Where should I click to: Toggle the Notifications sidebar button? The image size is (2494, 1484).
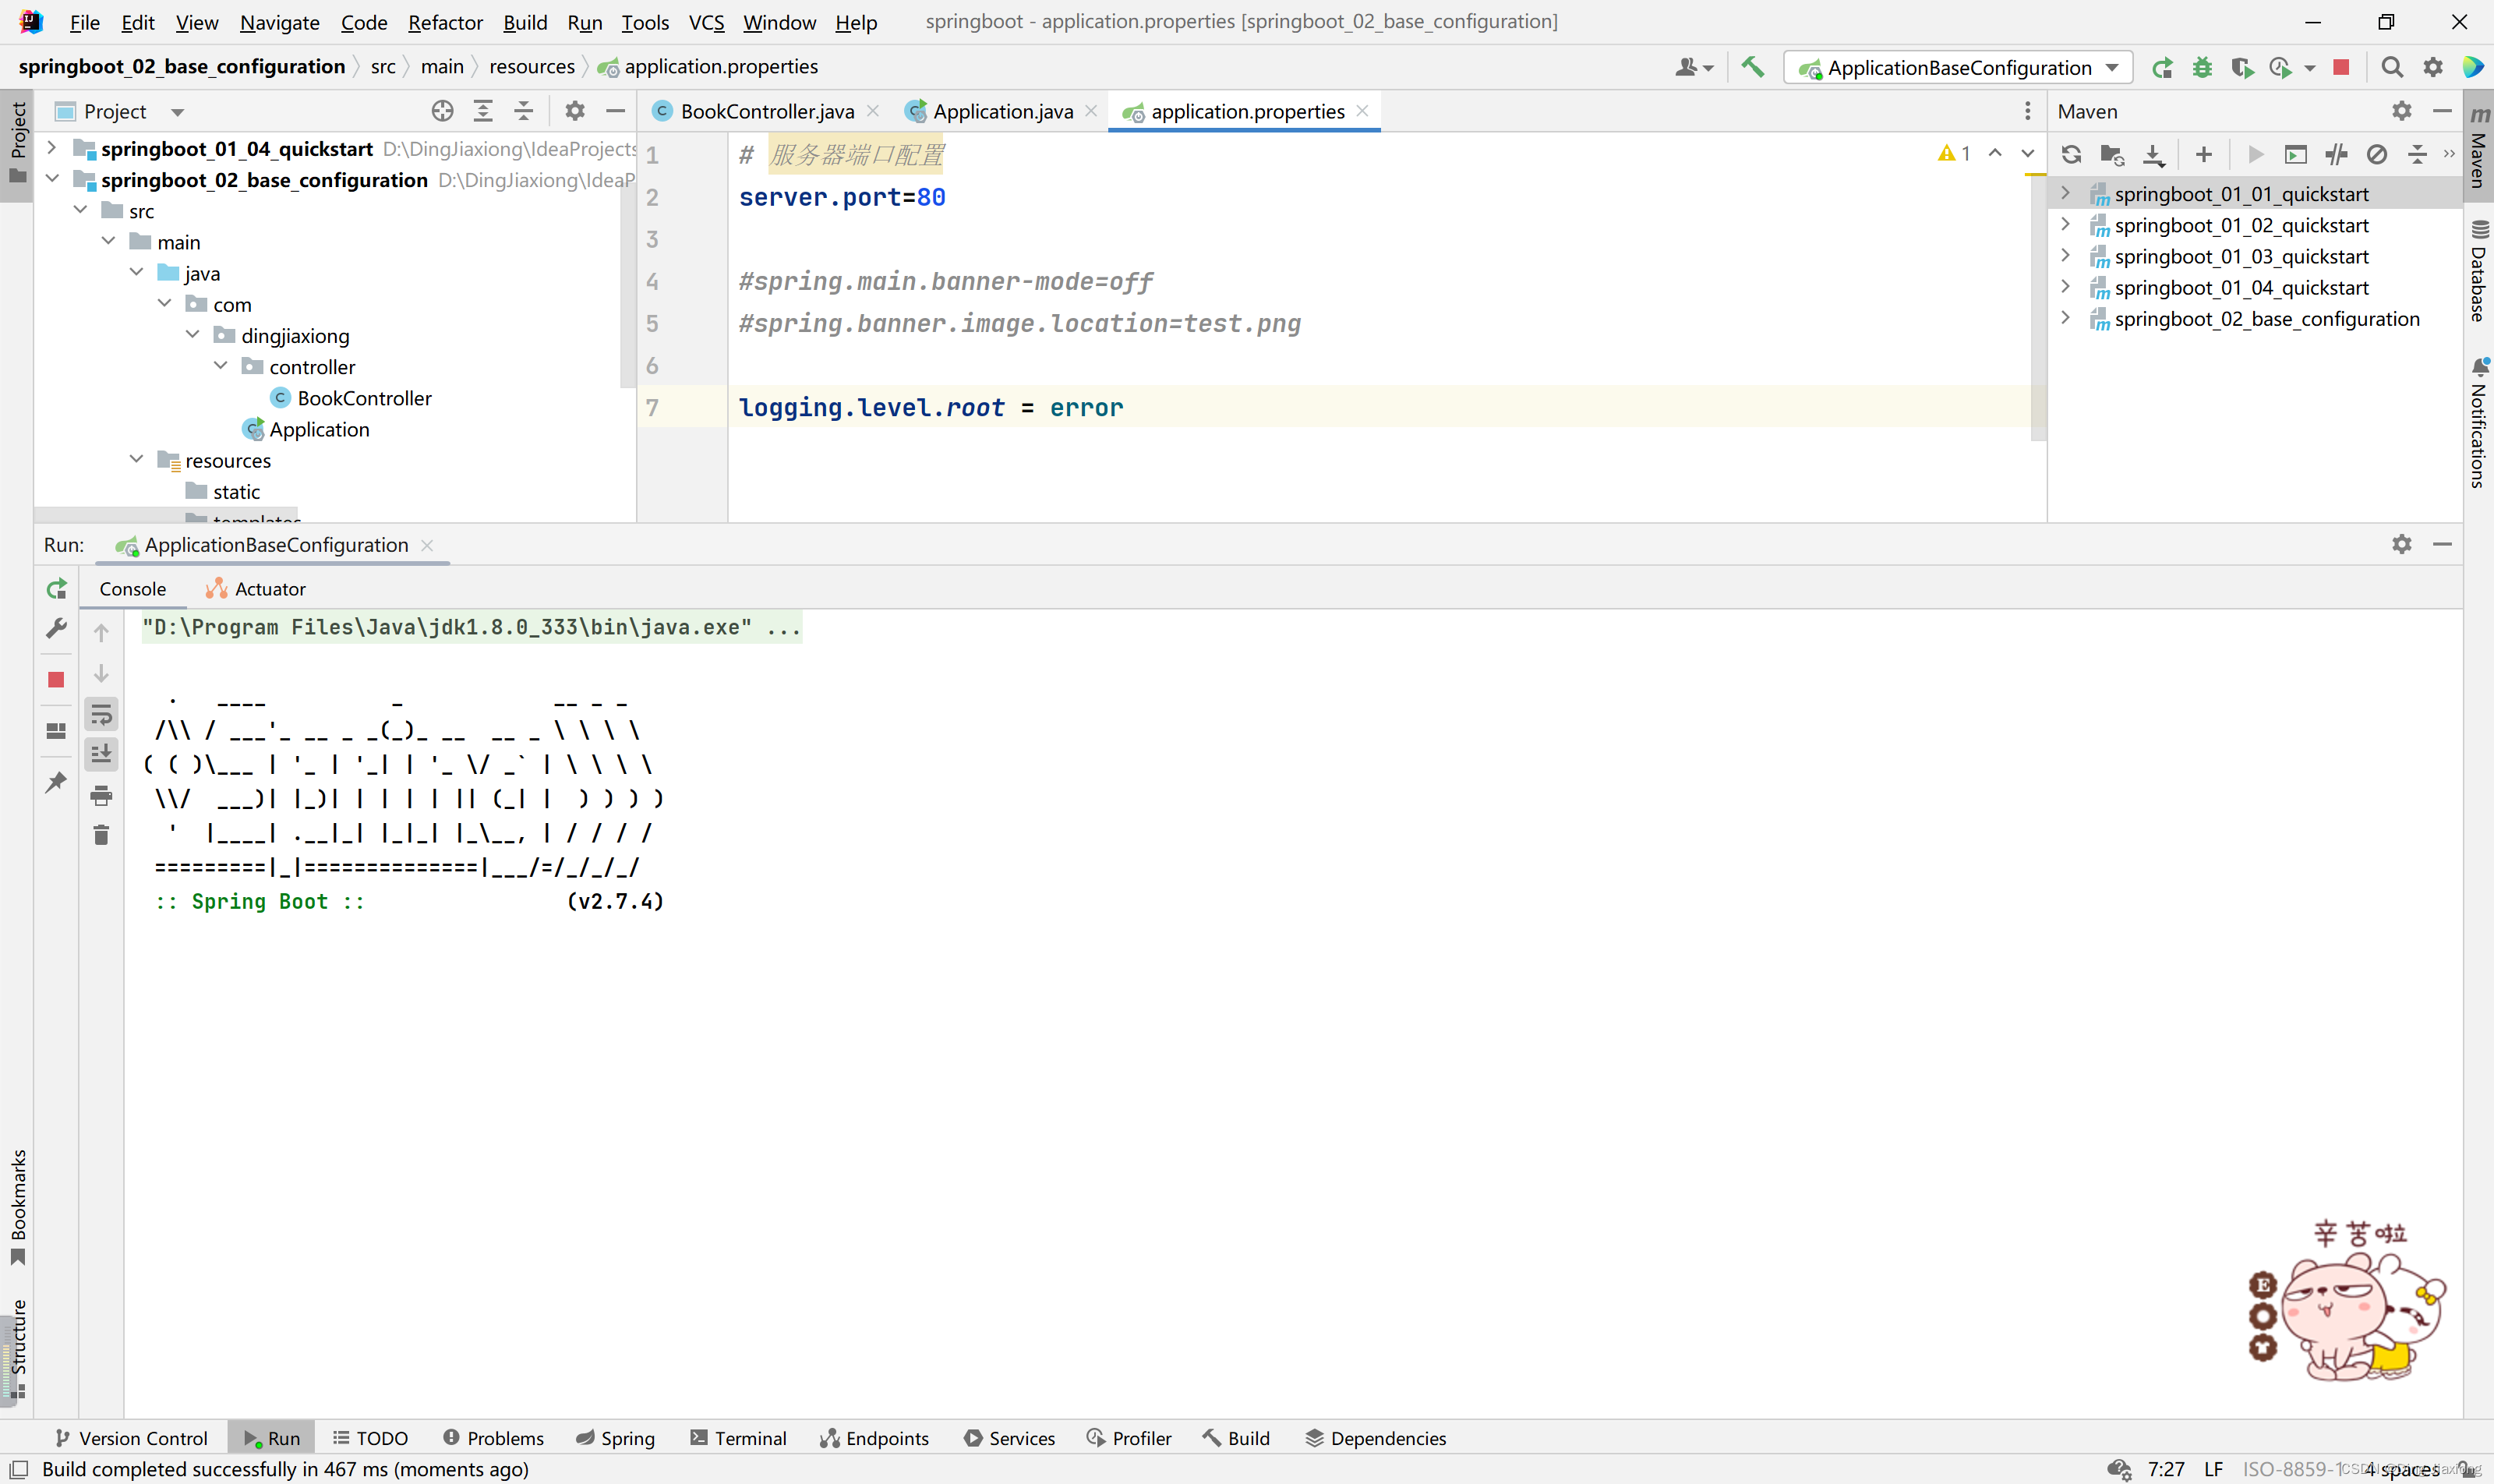[2478, 424]
